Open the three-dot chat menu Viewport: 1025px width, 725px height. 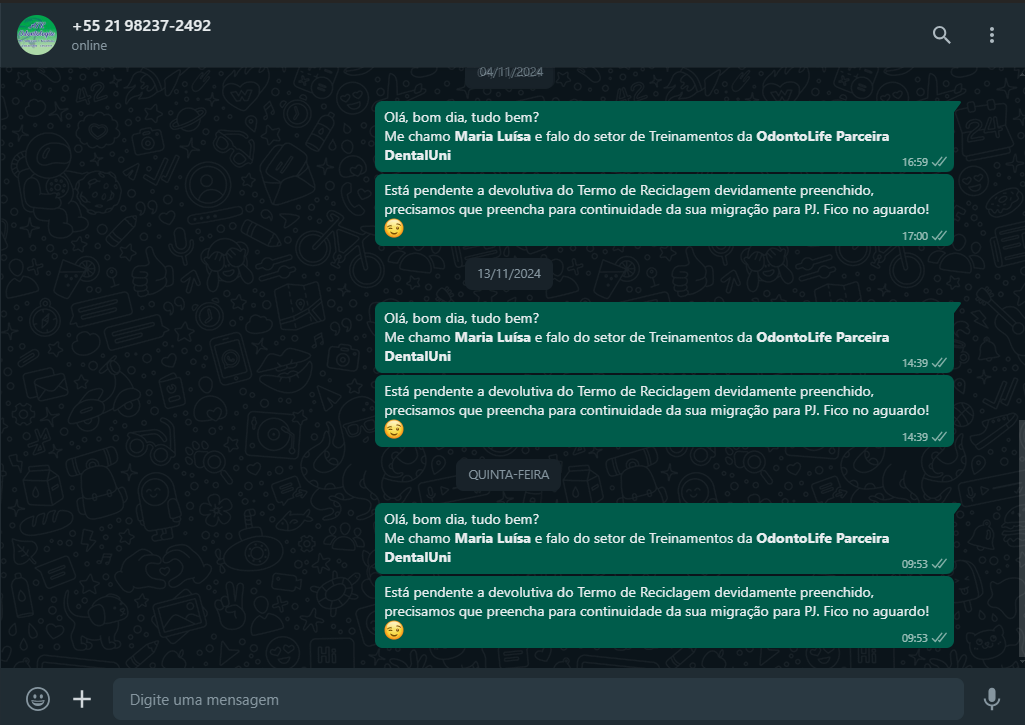[x=992, y=35]
